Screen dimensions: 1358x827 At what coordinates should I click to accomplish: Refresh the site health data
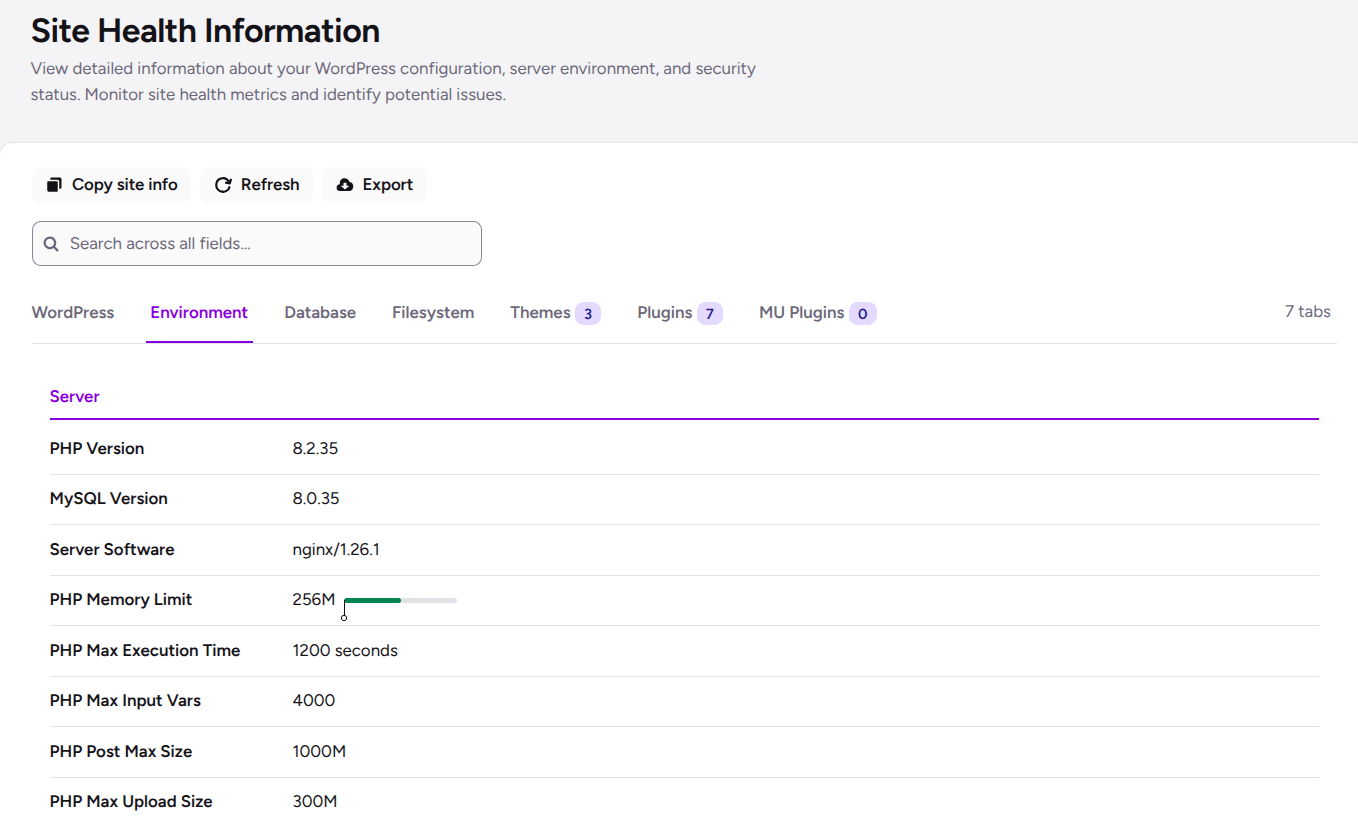tap(257, 185)
